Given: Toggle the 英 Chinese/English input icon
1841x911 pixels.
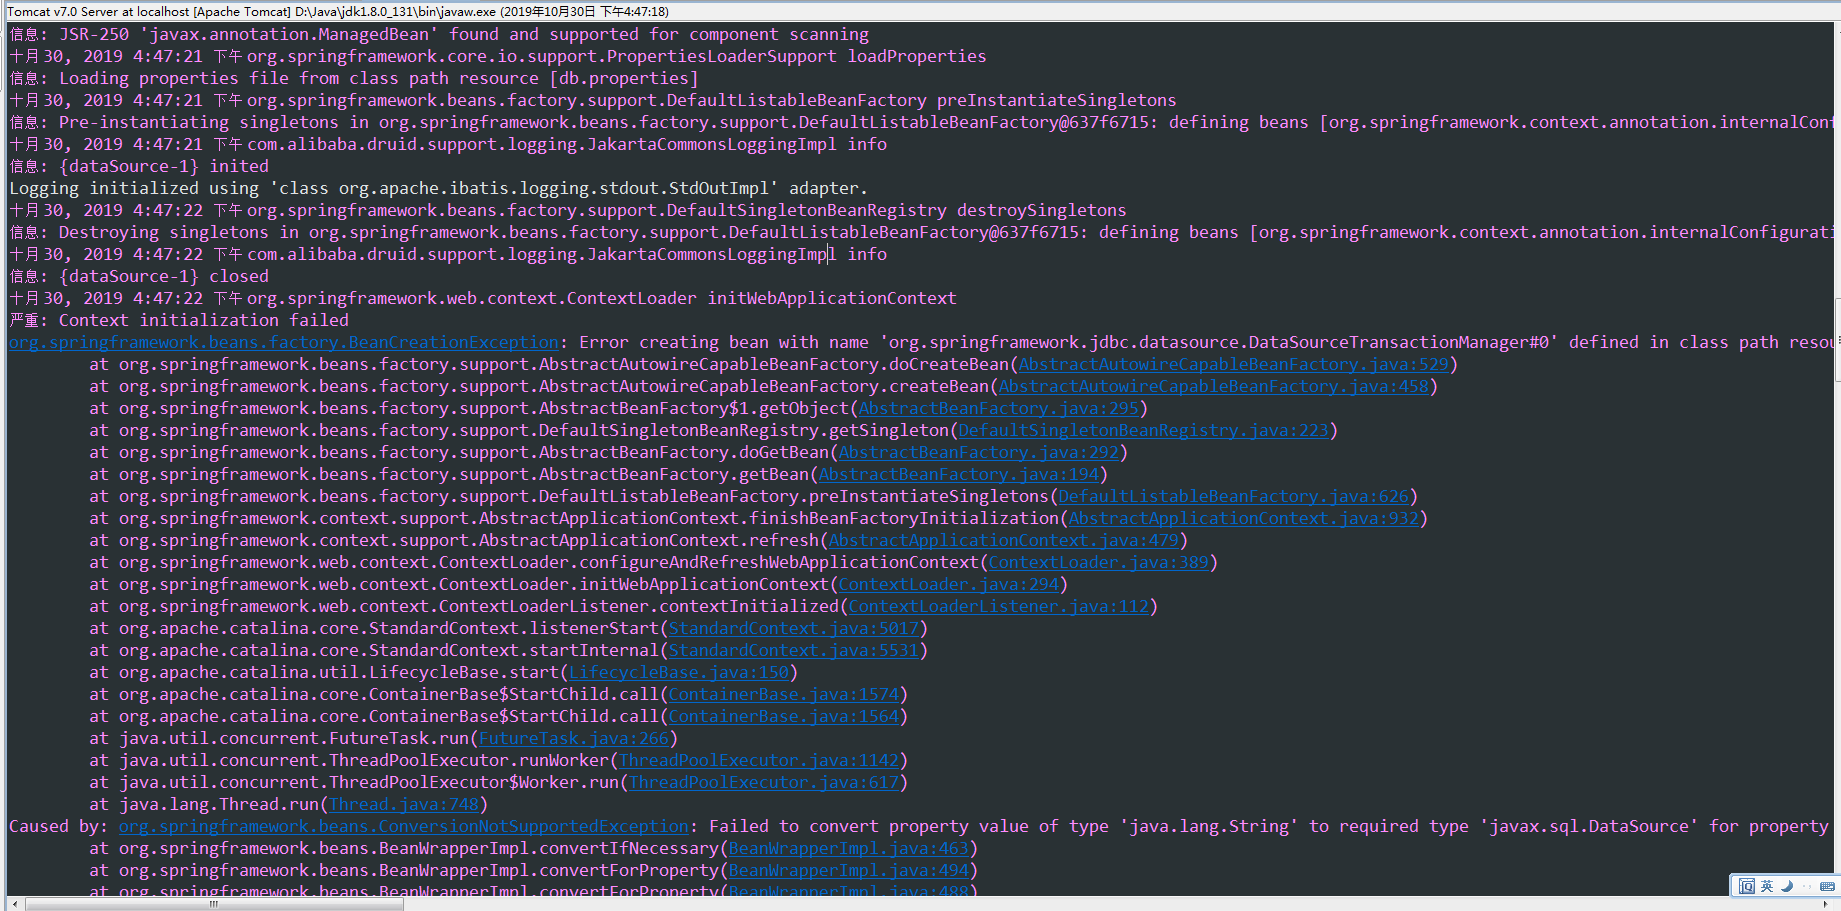Looking at the screenshot, I should click(1767, 886).
